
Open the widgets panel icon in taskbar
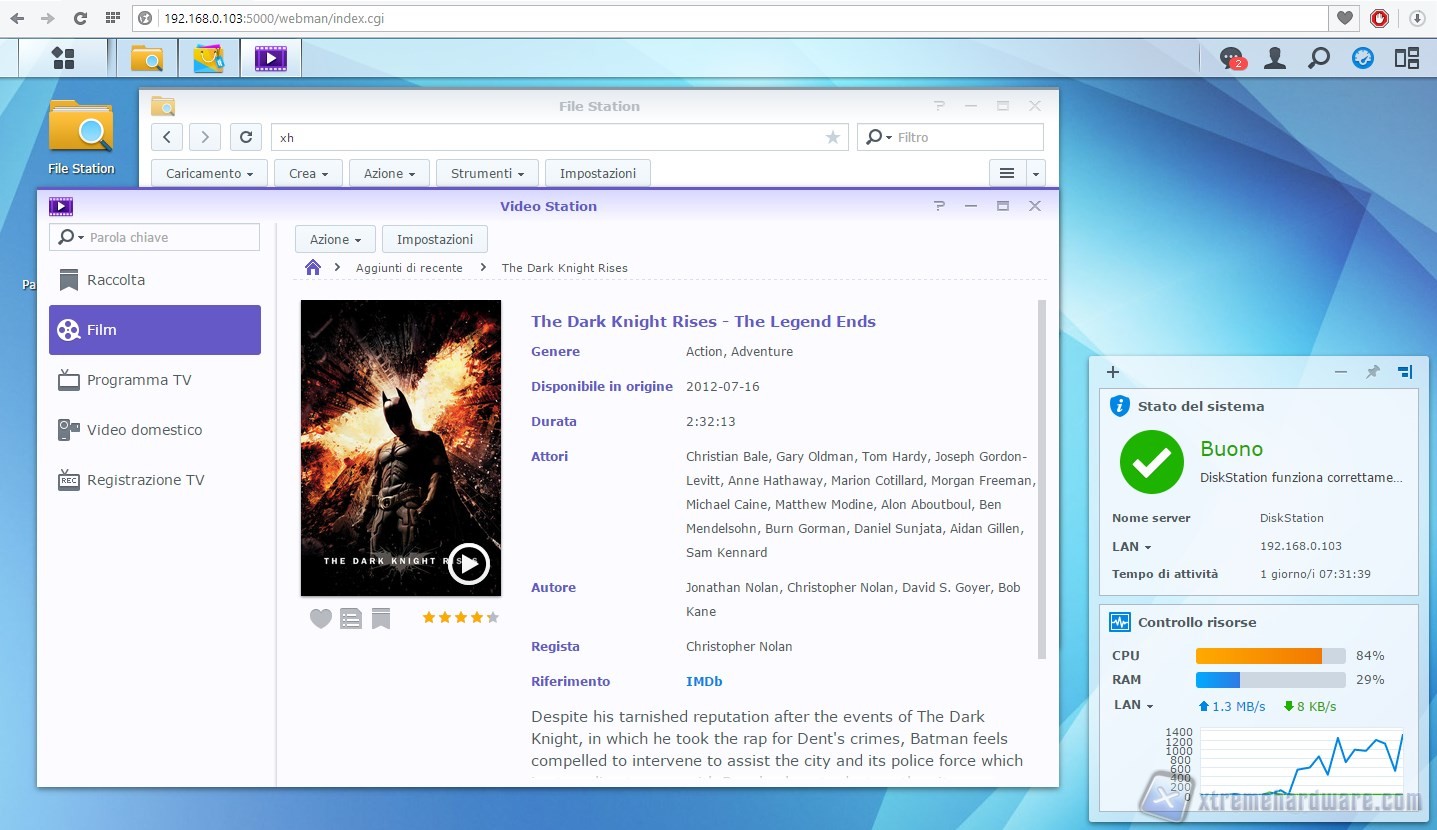point(1406,59)
